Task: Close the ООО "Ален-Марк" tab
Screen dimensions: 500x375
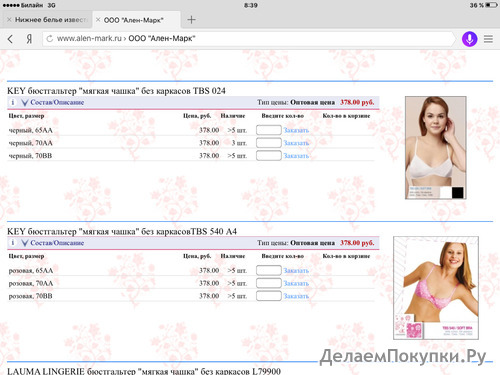Action: [98, 20]
